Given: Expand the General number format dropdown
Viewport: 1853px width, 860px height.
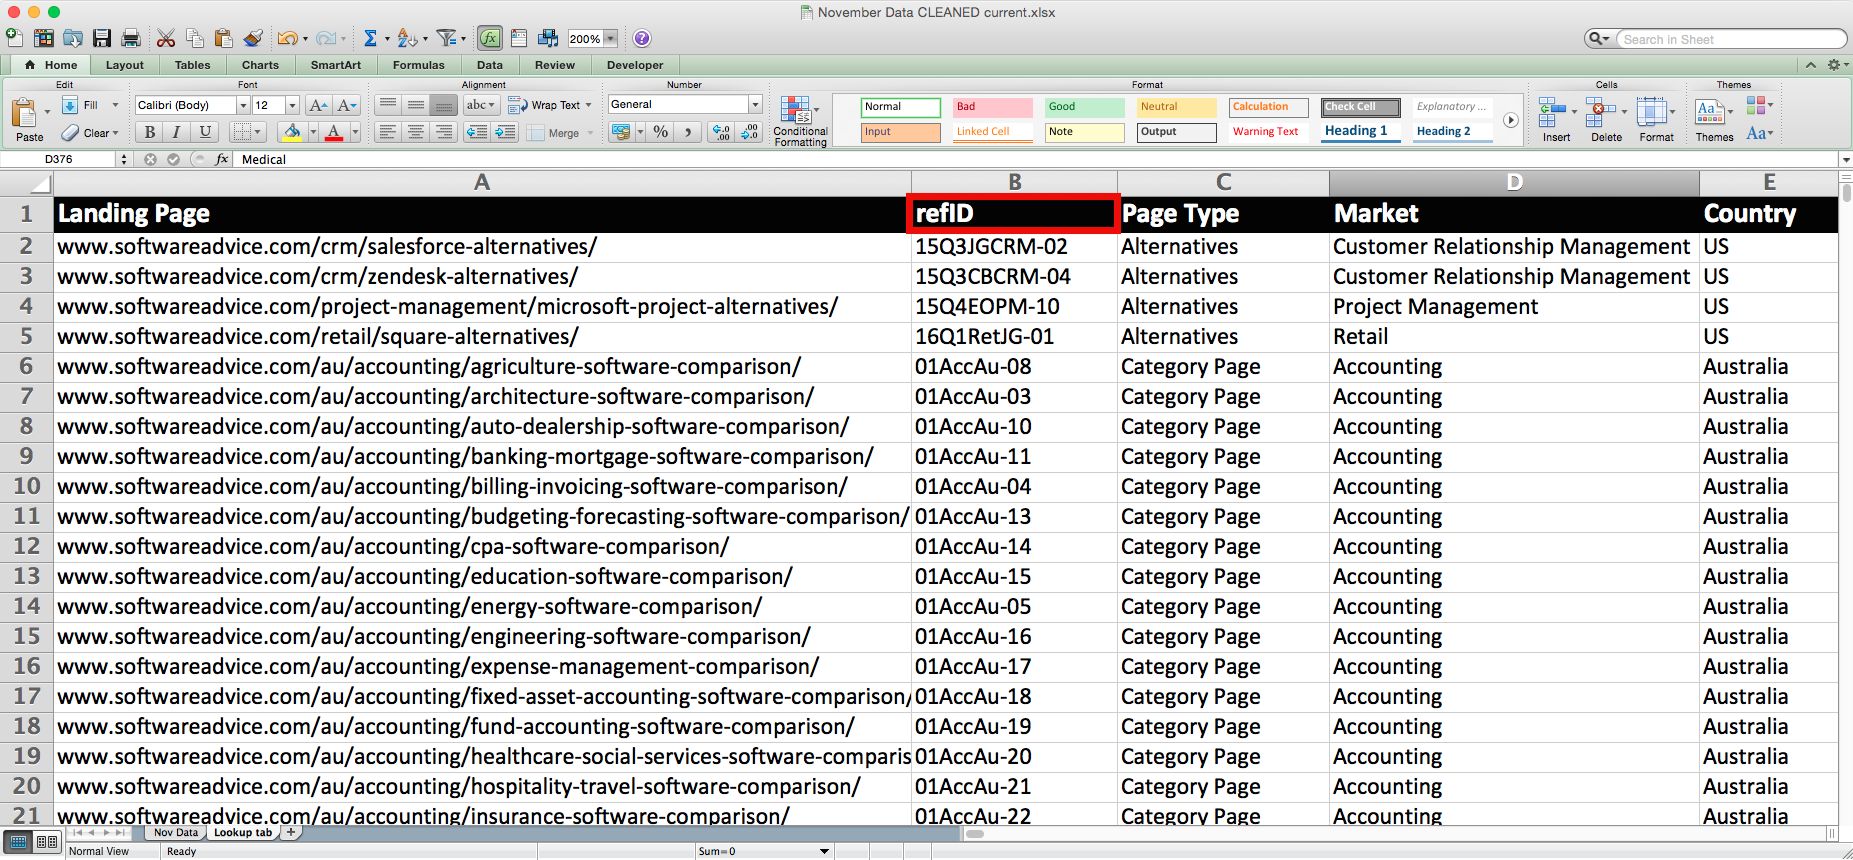Looking at the screenshot, I should click(x=755, y=105).
